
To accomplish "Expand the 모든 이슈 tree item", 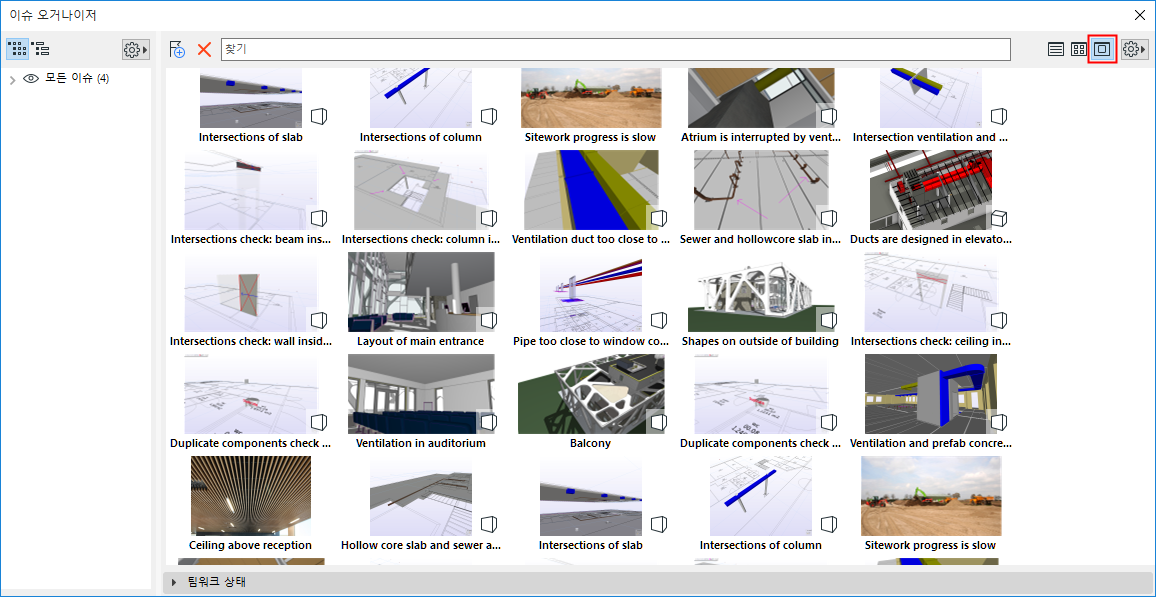I will (13, 79).
